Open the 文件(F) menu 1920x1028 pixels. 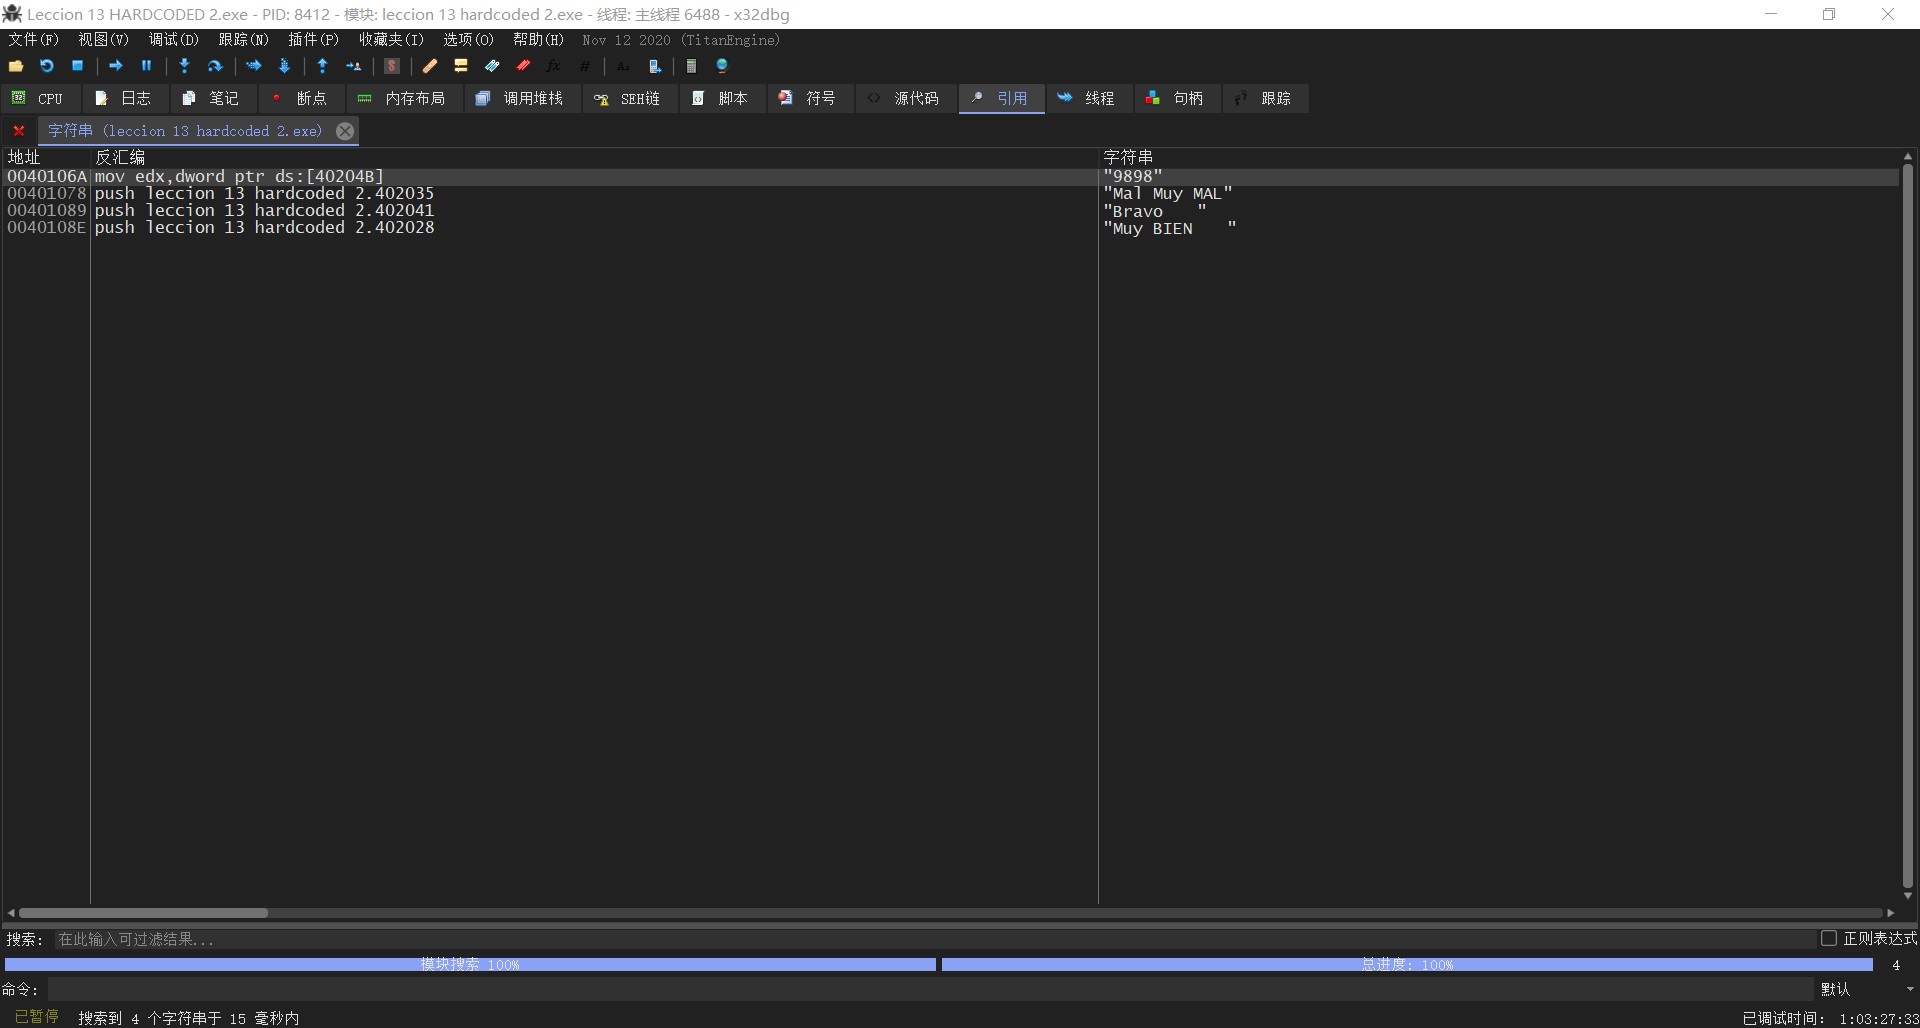click(33, 40)
